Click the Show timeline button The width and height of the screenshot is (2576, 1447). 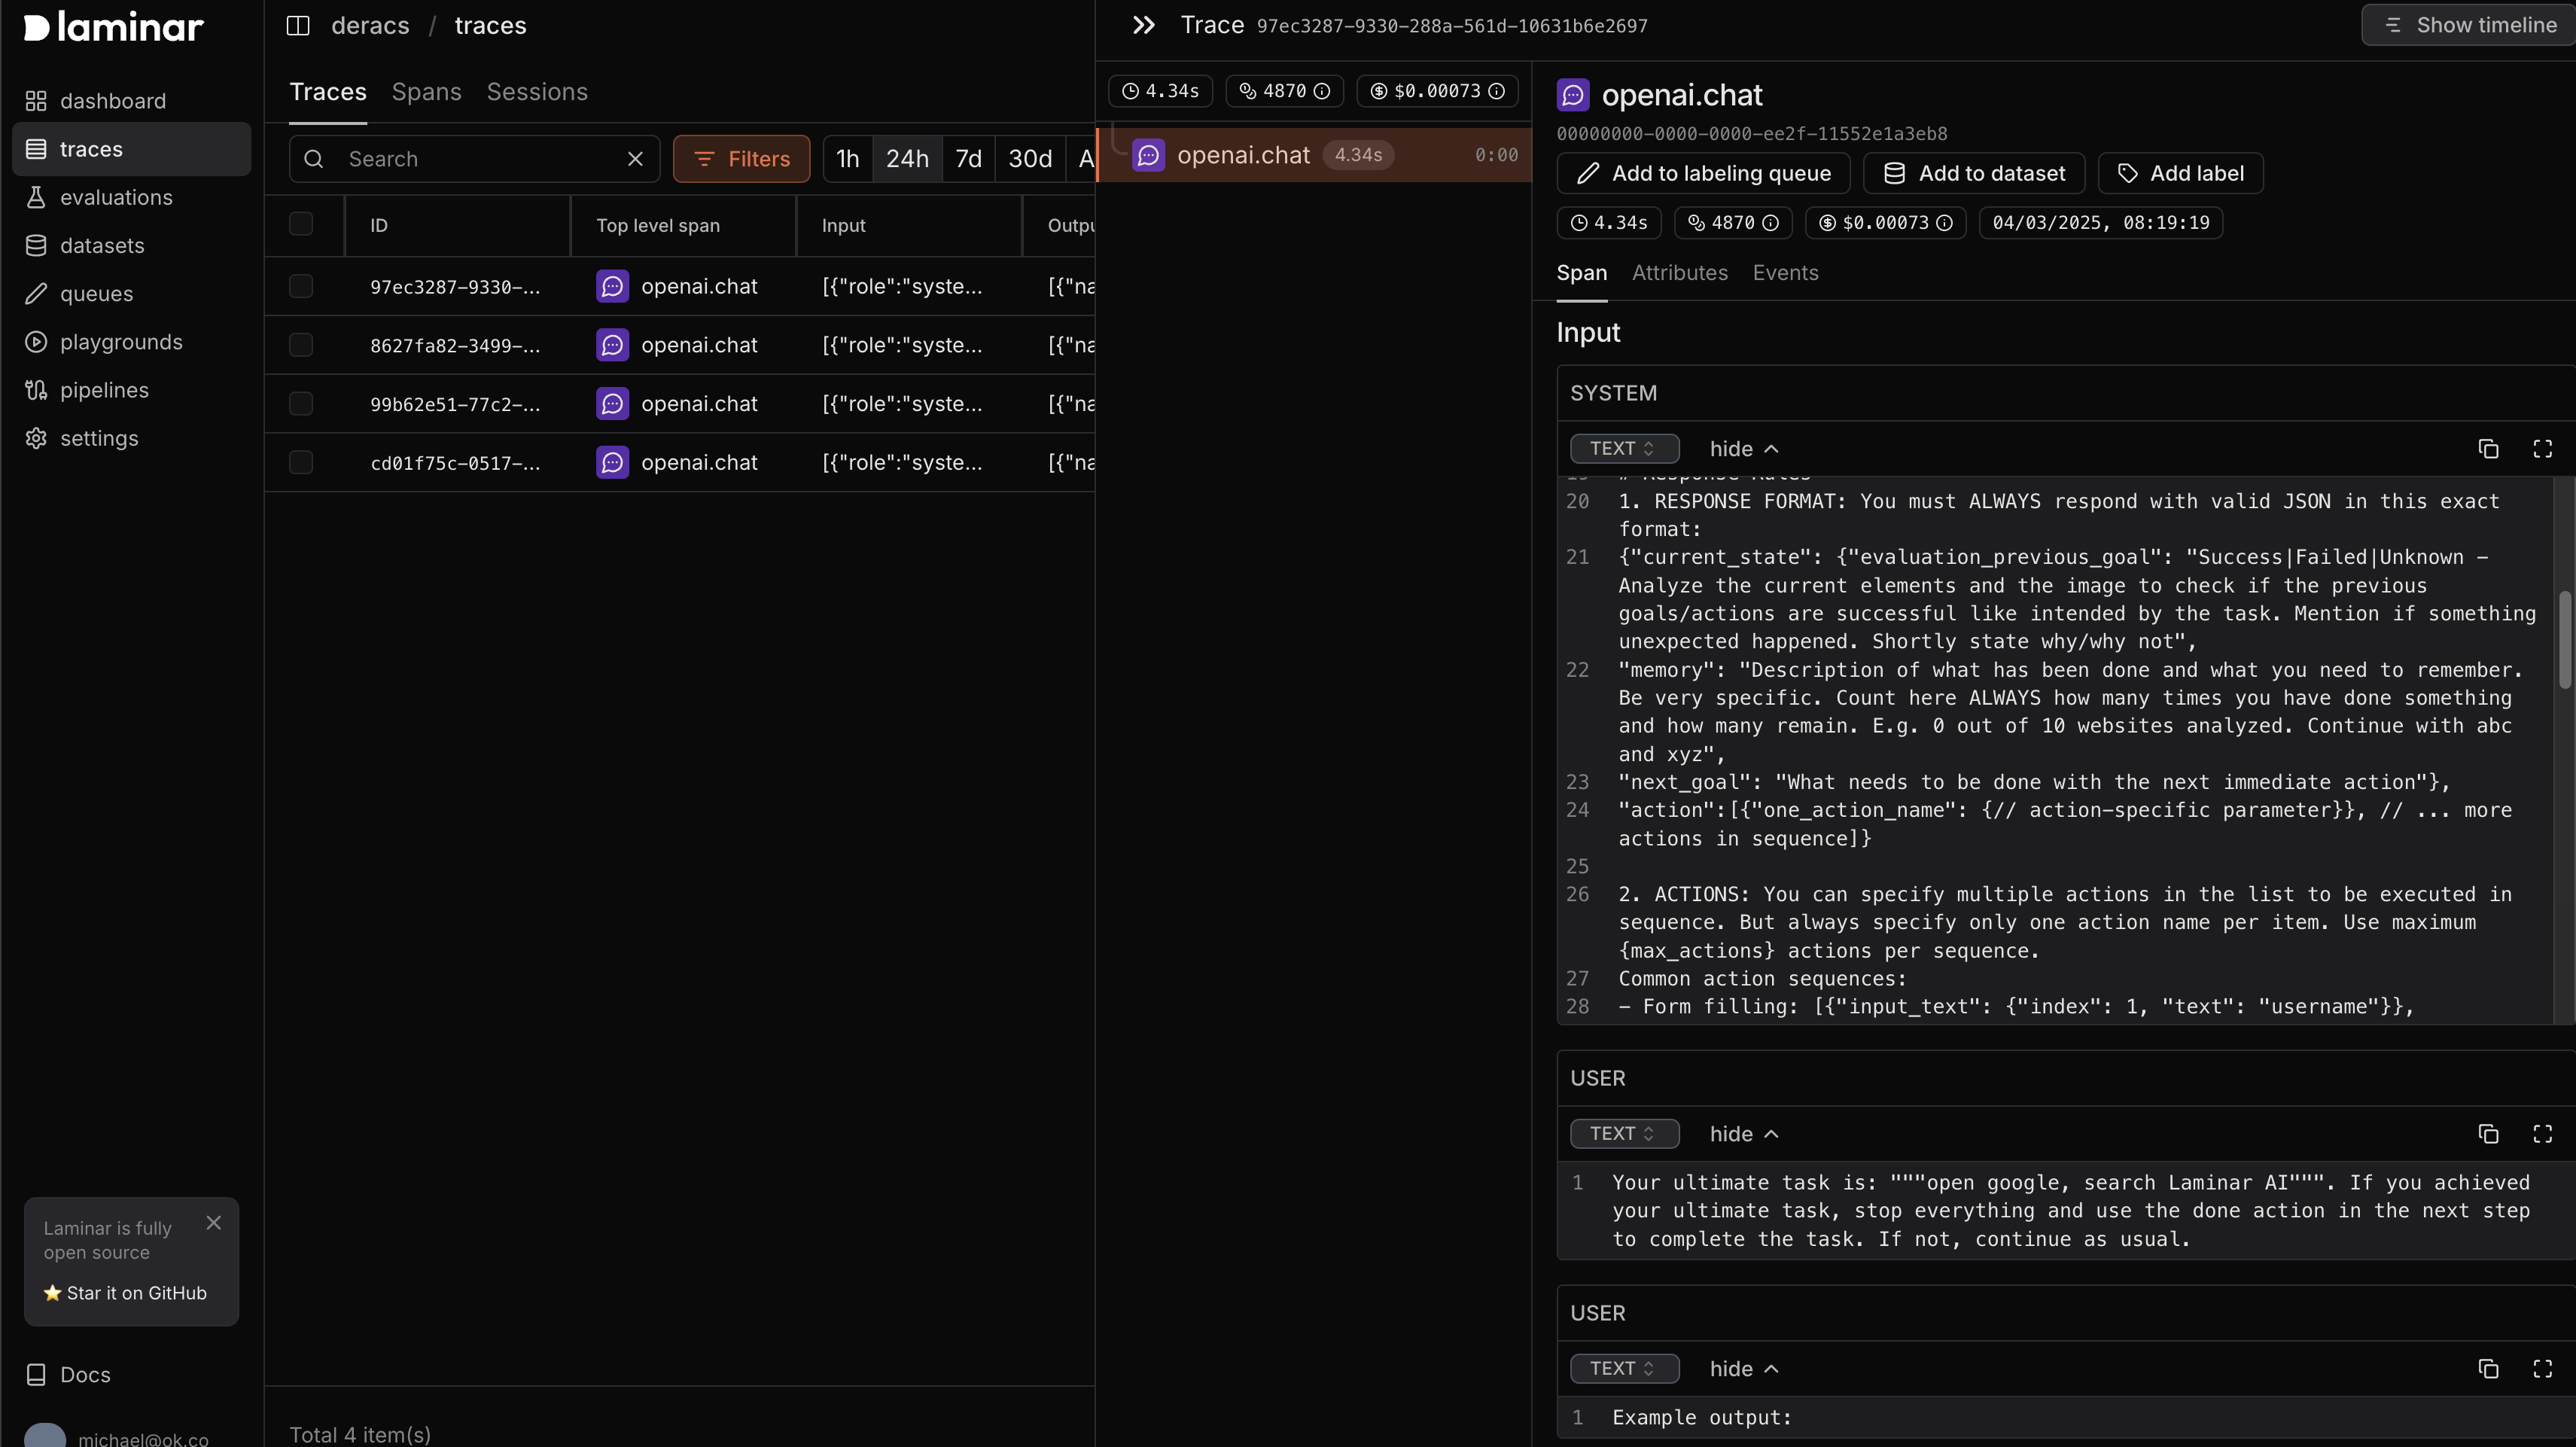click(2467, 25)
